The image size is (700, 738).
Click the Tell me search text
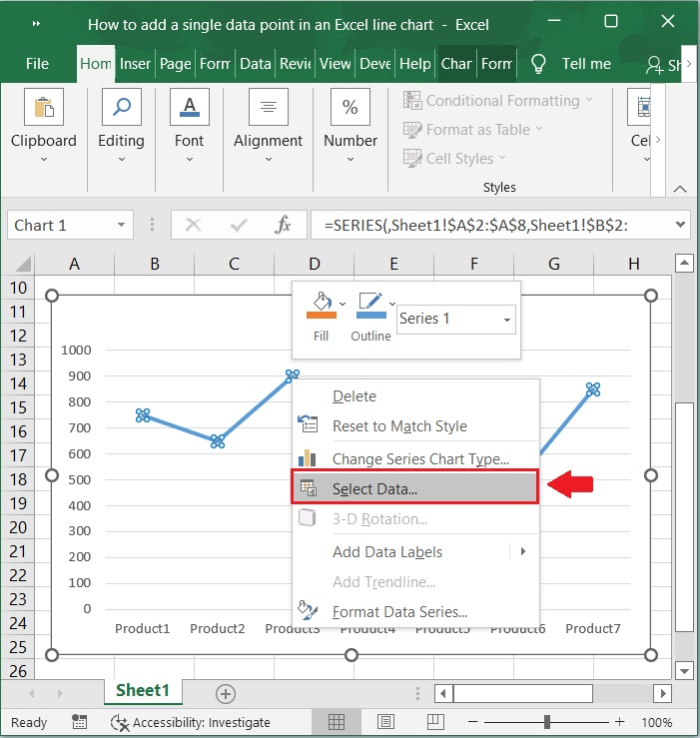(587, 64)
